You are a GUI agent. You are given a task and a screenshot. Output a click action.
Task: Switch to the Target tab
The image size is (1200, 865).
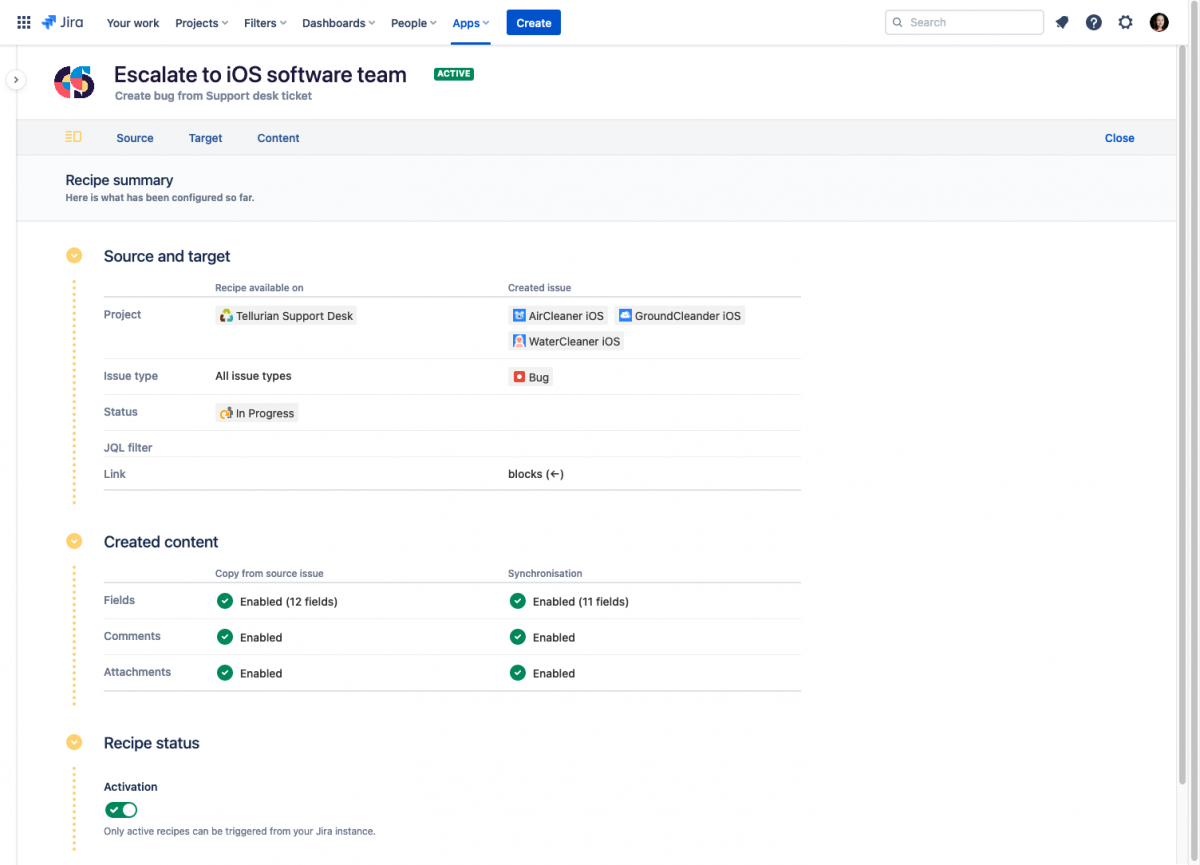click(205, 138)
